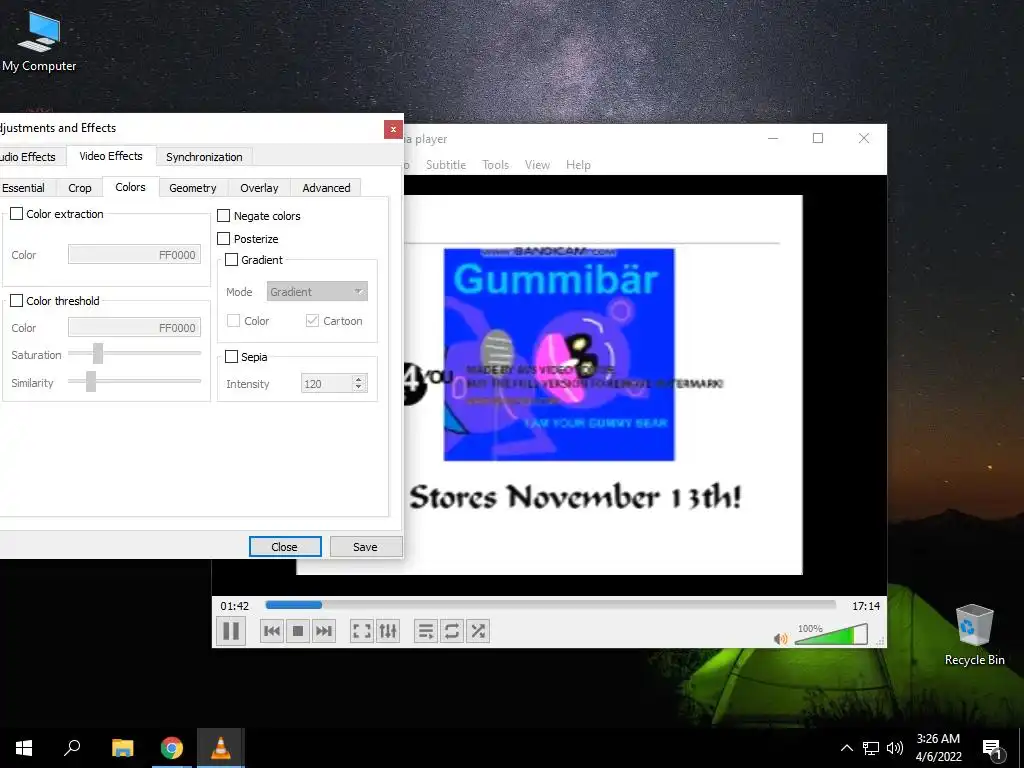1024x768 pixels.
Task: Toggle loop repeat mode icon
Action: tap(451, 631)
